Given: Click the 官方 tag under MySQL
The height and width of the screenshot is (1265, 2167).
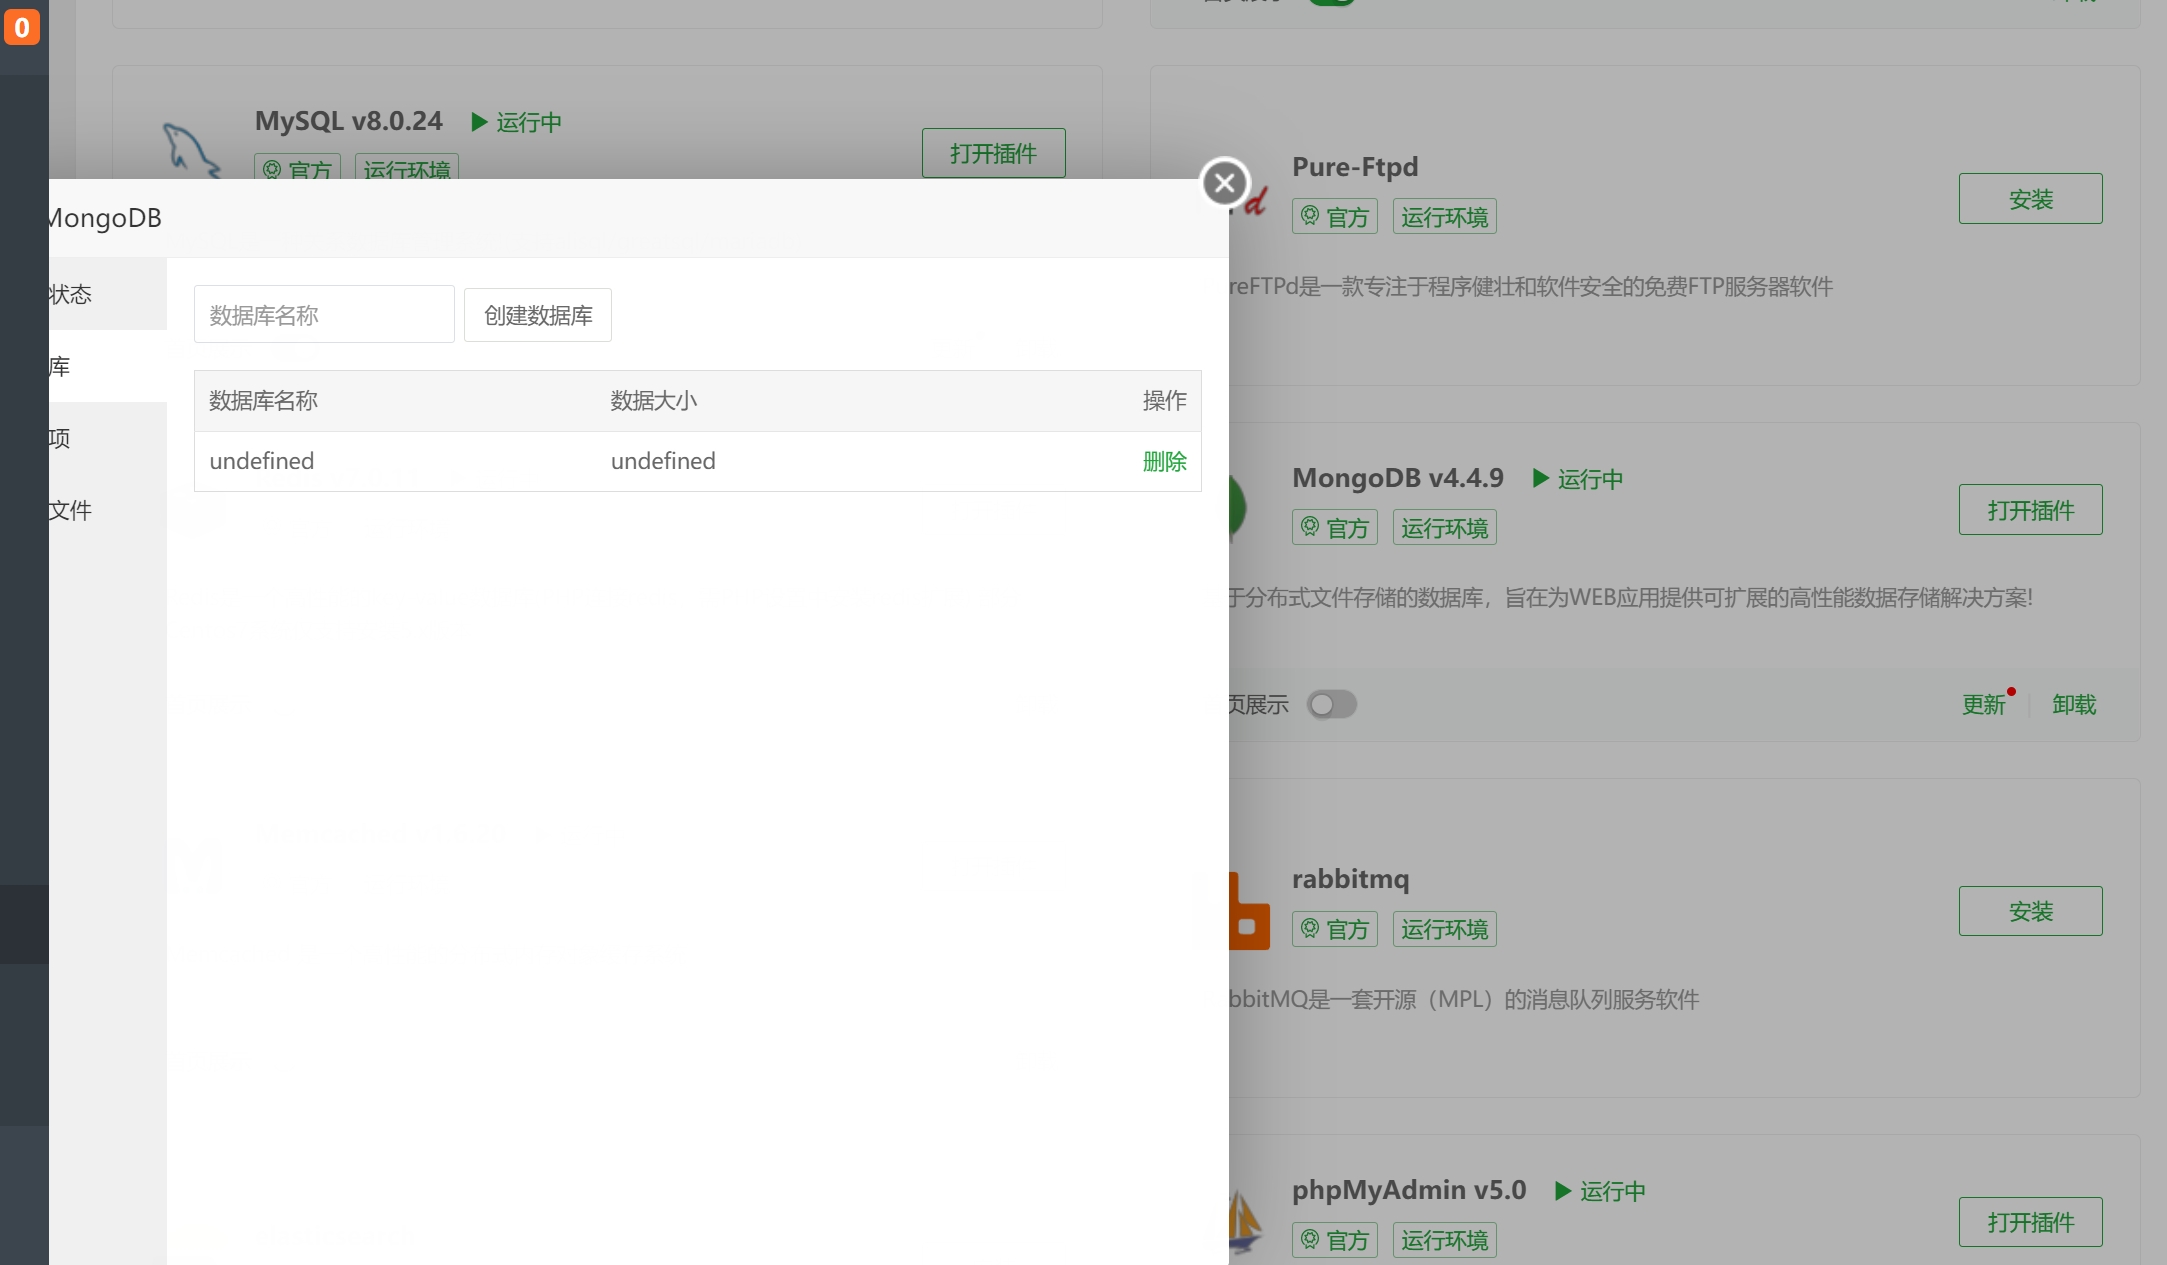Looking at the screenshot, I should pyautogui.click(x=297, y=167).
